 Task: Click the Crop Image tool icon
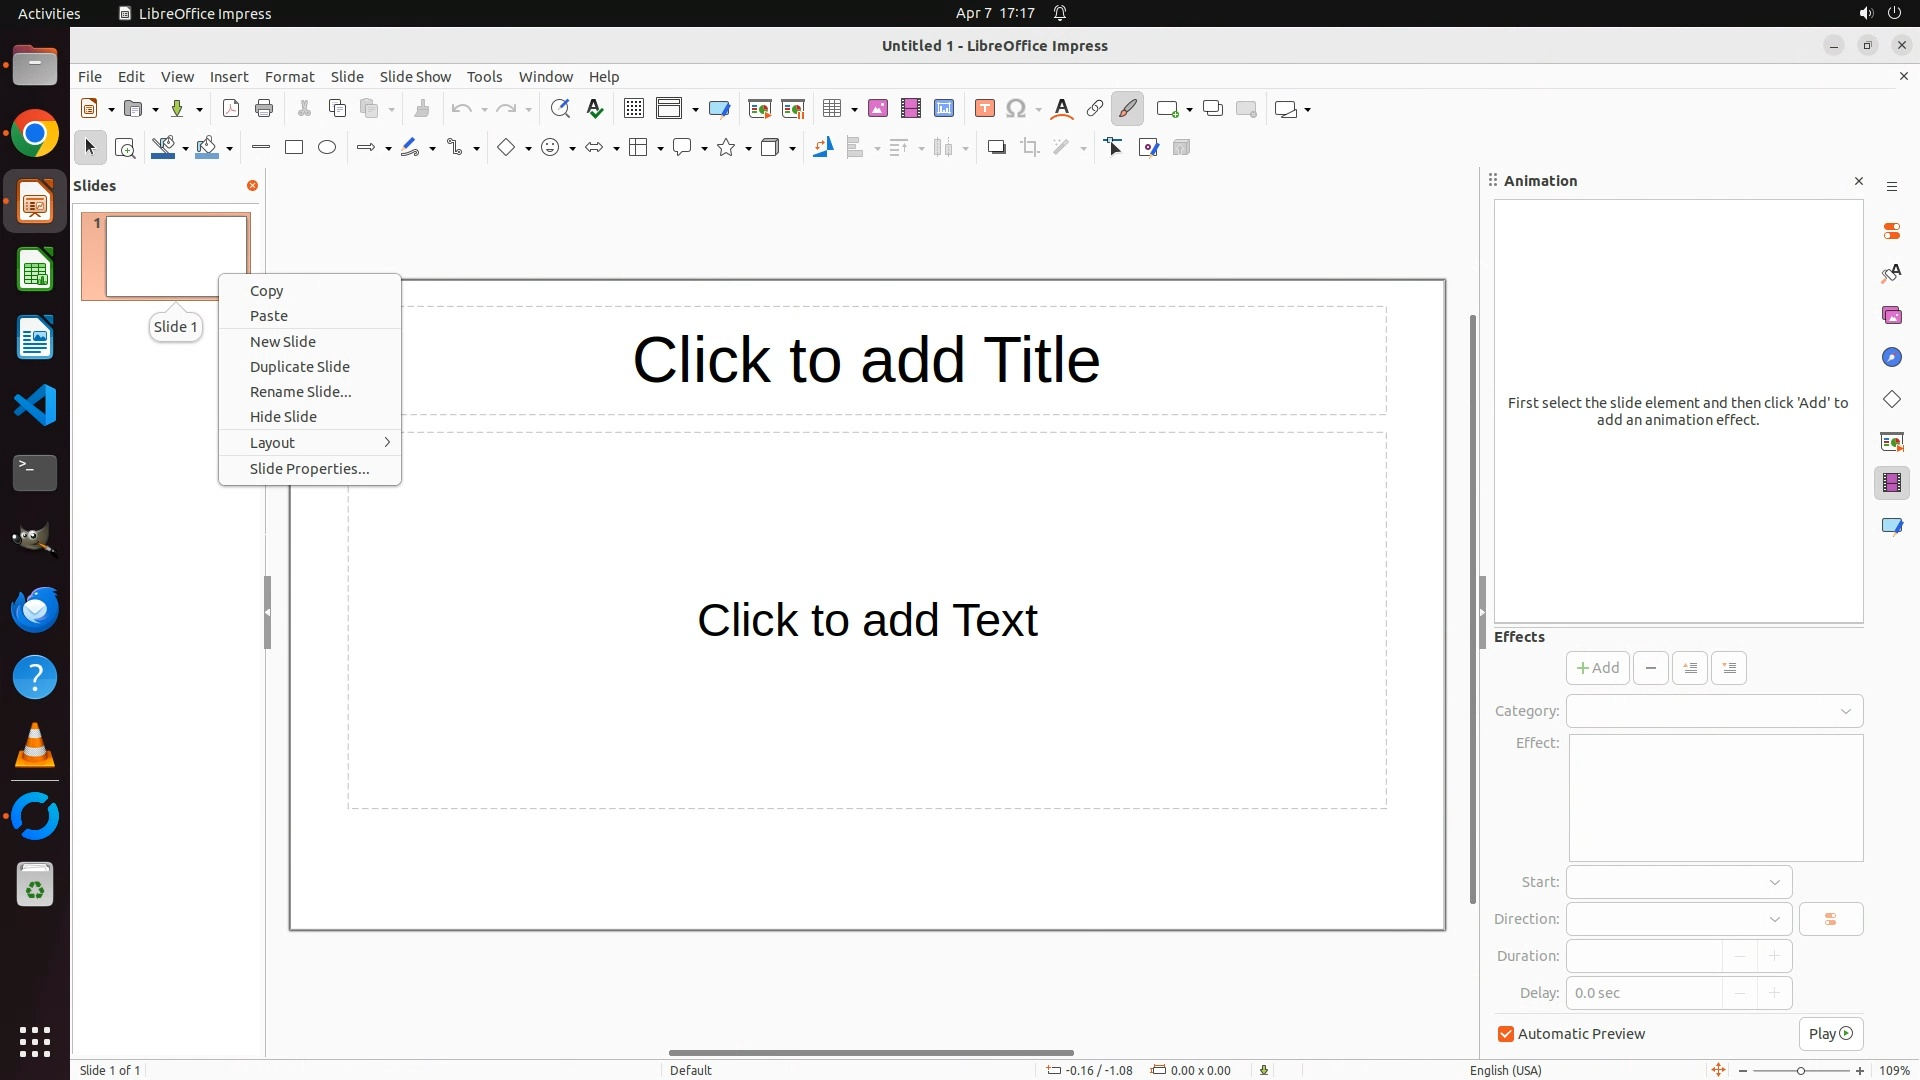click(1029, 148)
